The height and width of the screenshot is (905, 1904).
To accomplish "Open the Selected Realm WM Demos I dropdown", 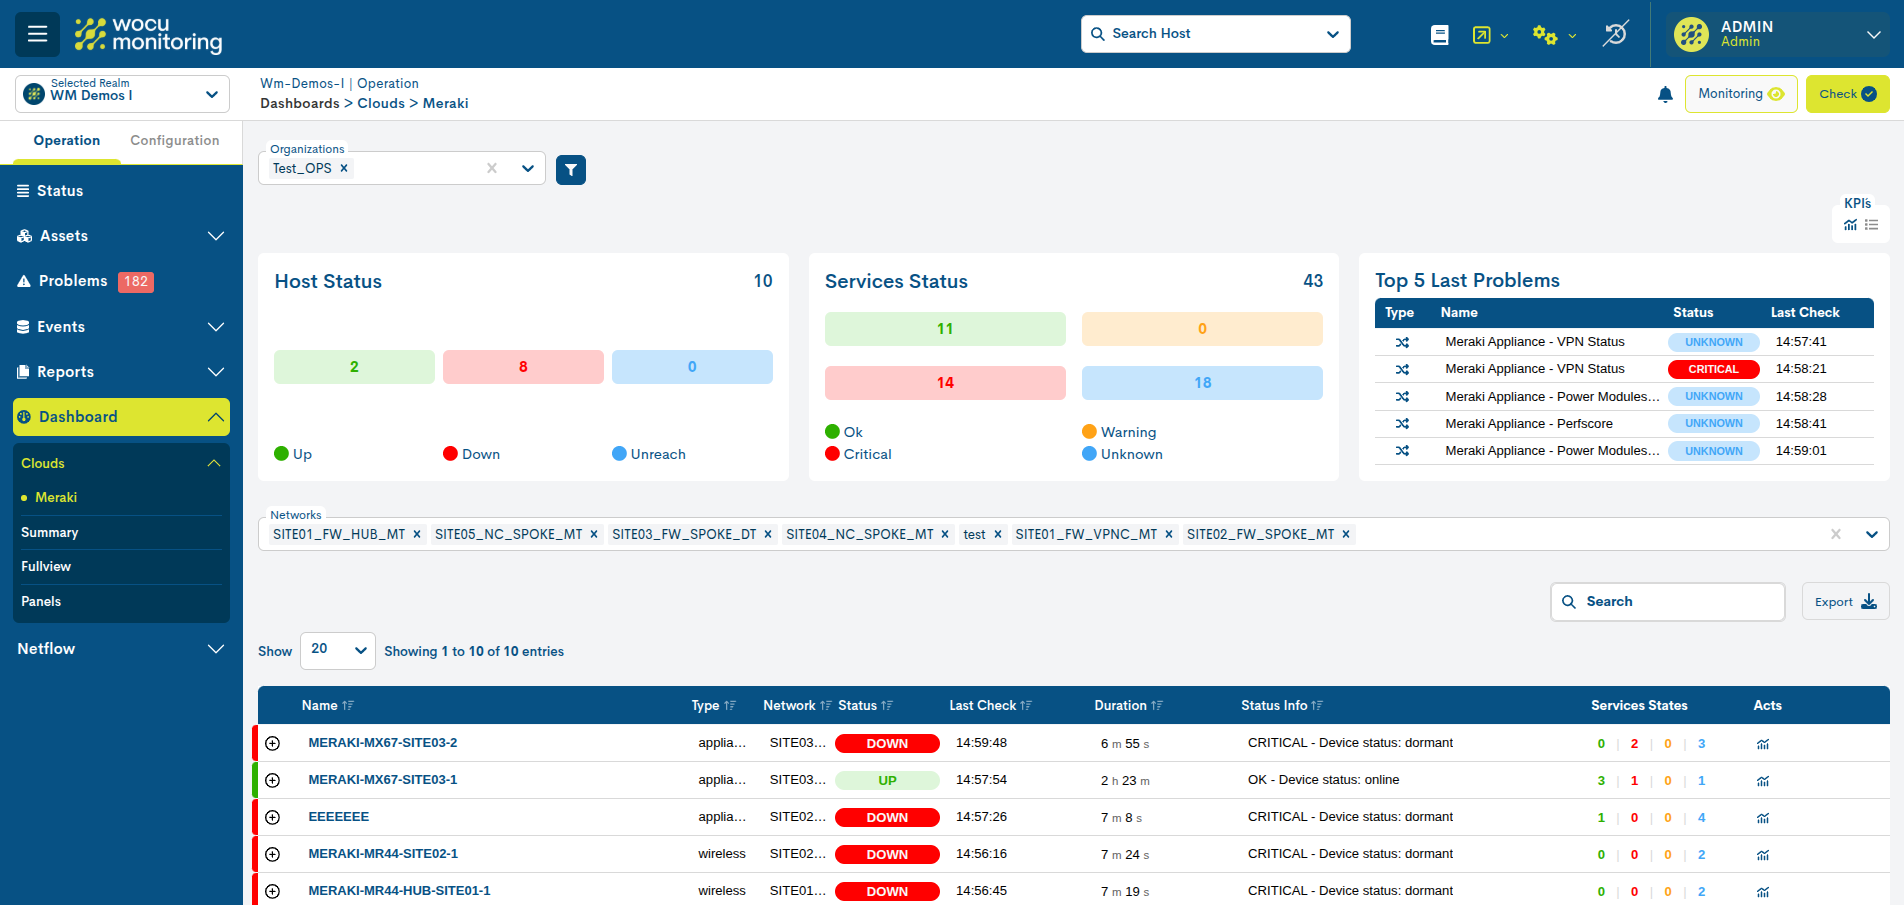I will pos(120,93).
